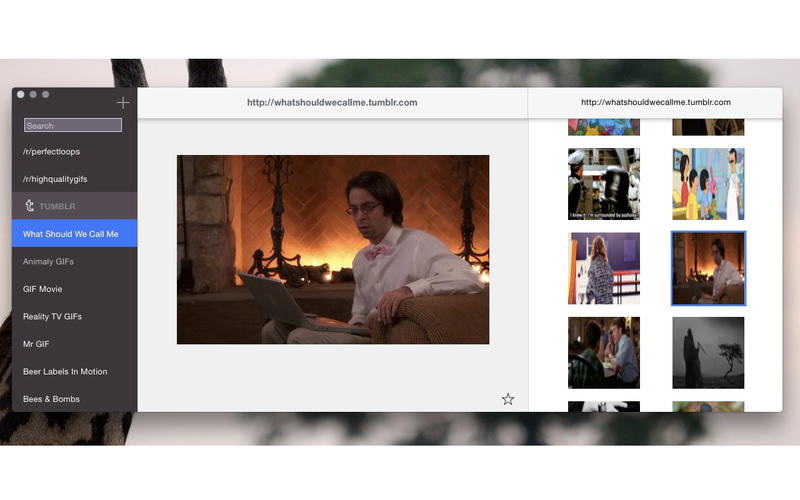
Task: Select the Mr GIF feed
Action: coord(39,344)
